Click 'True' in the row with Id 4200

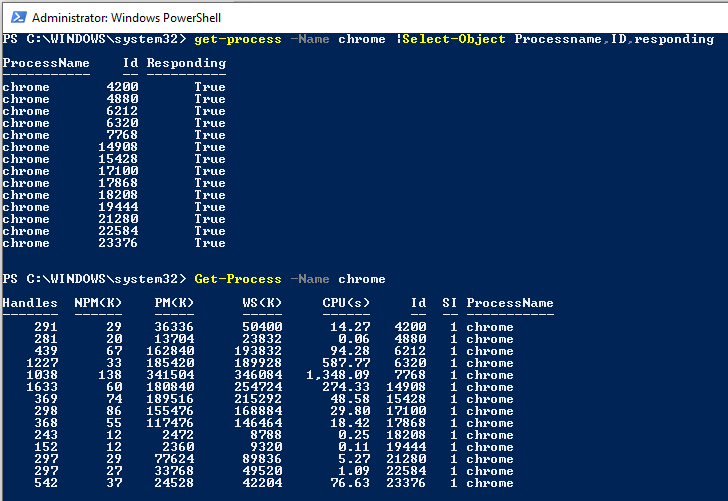click(x=210, y=87)
